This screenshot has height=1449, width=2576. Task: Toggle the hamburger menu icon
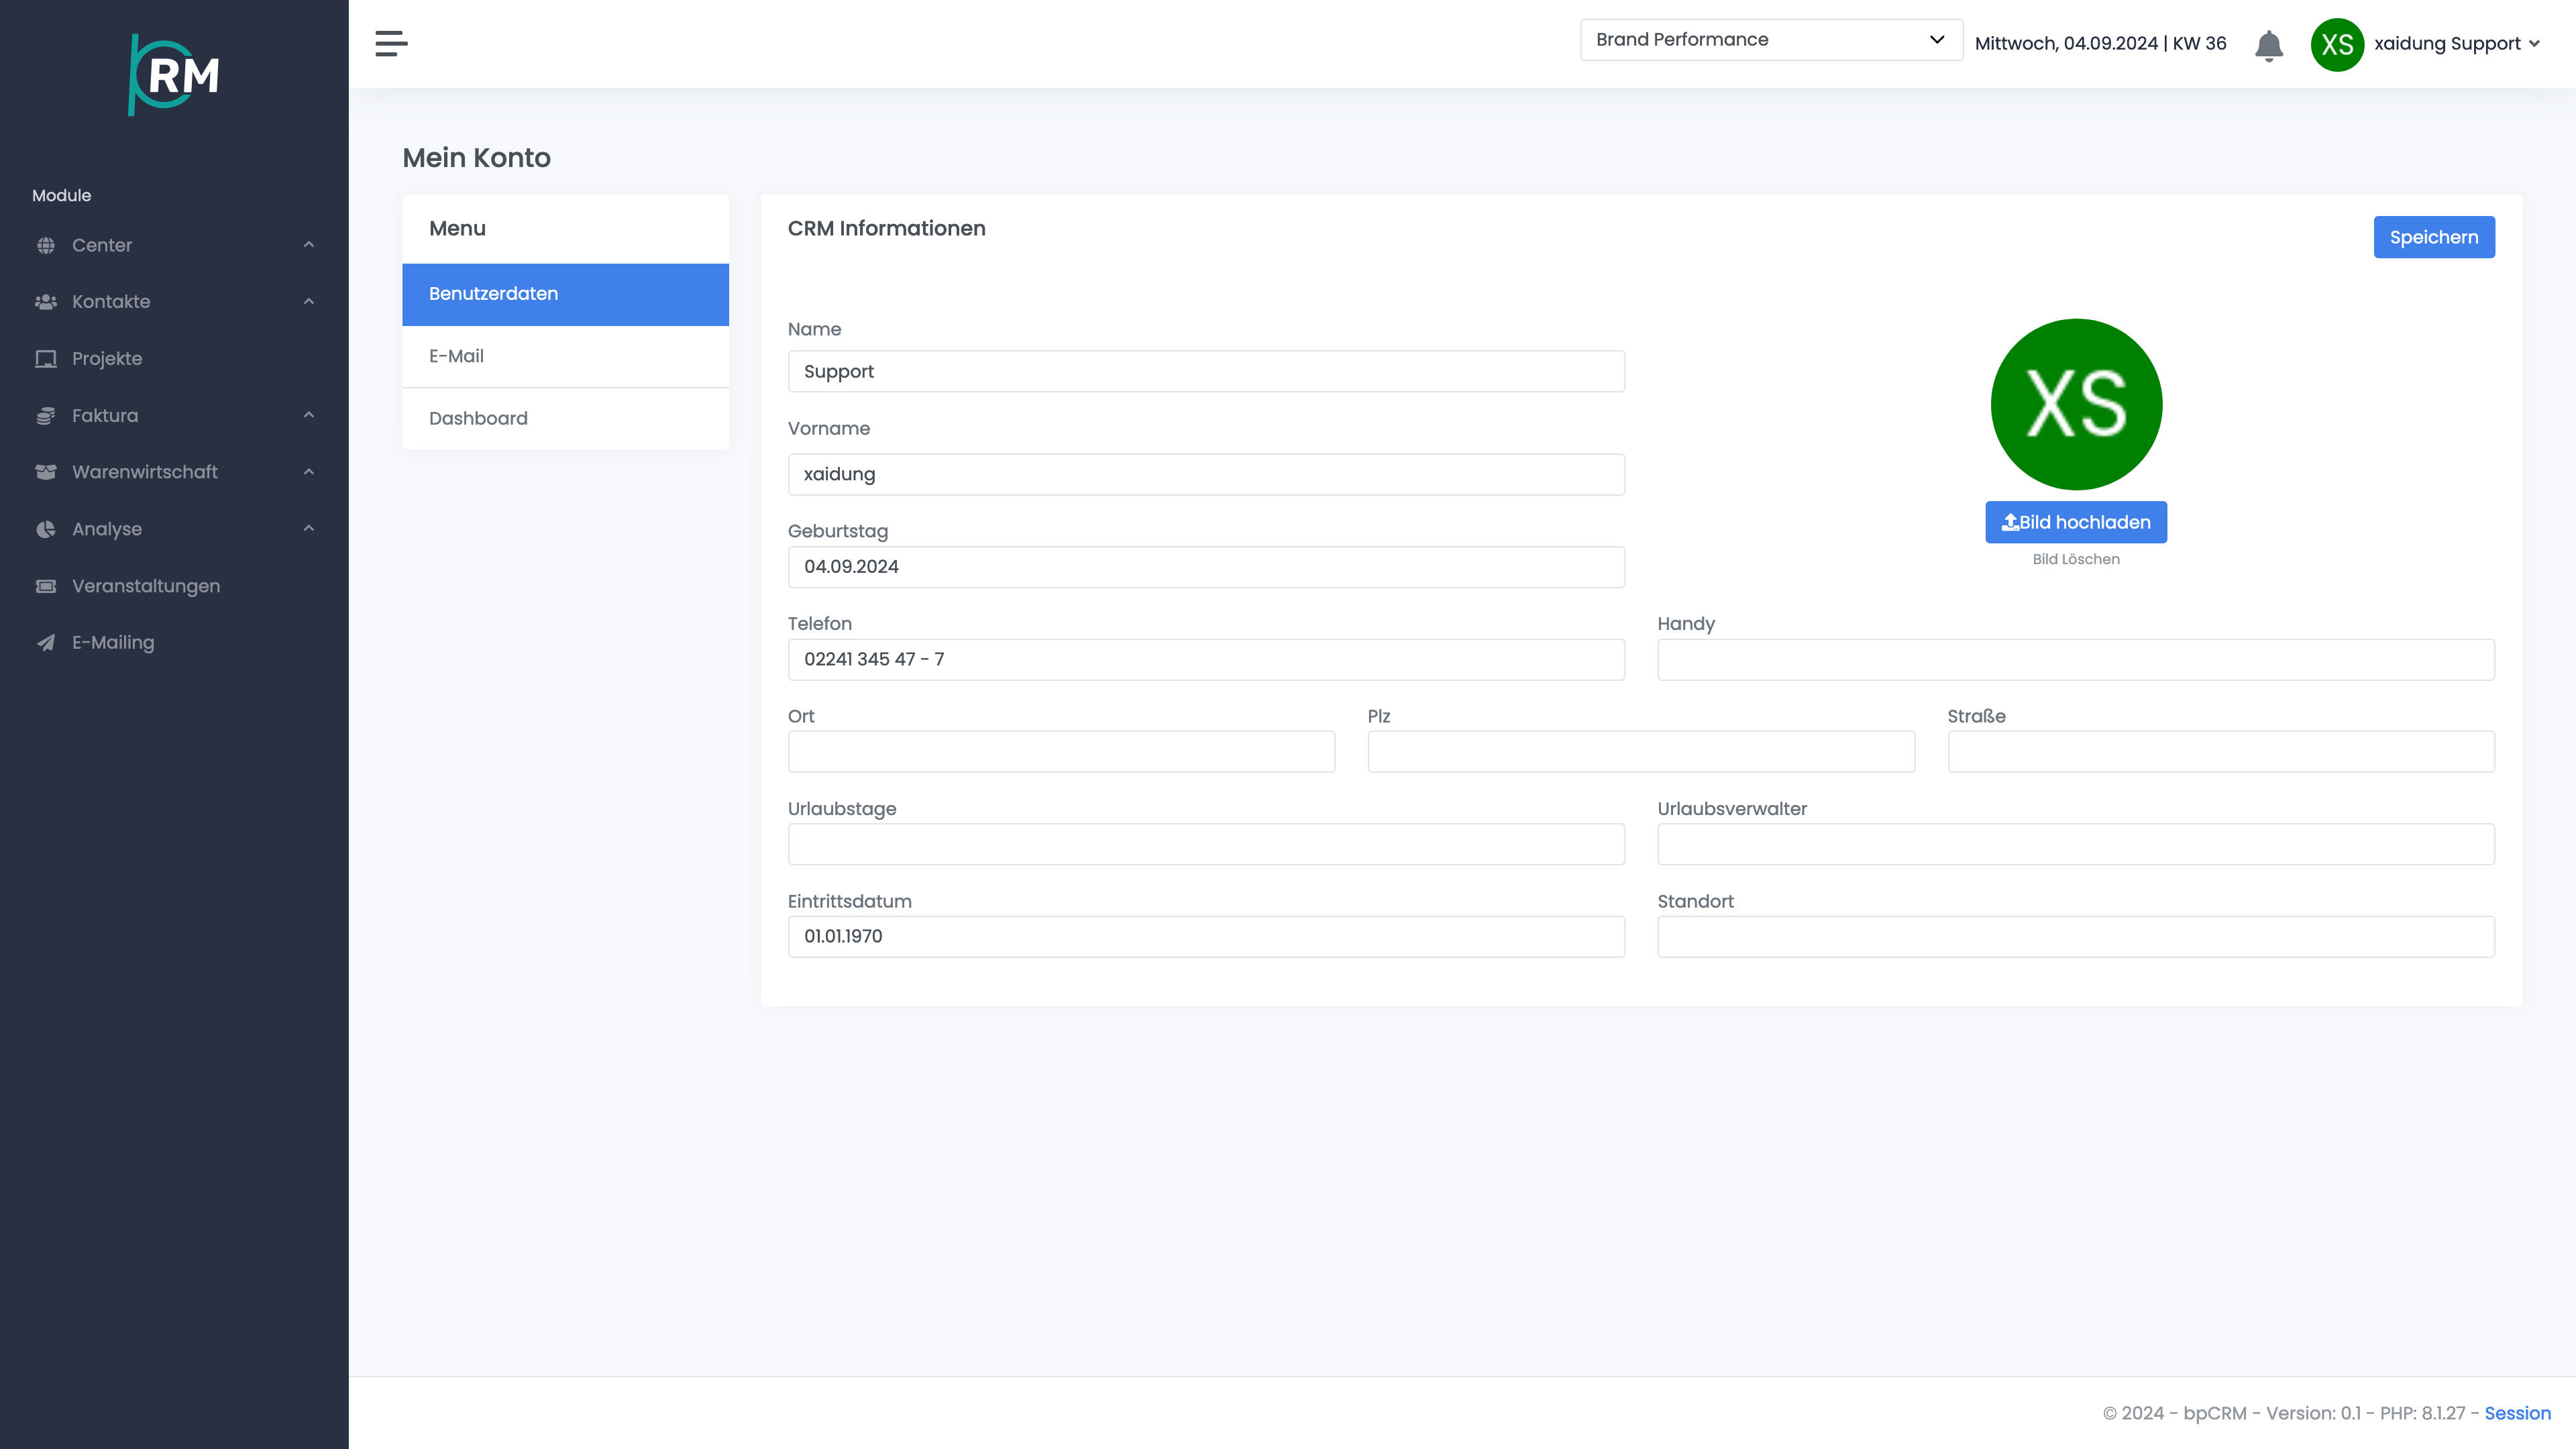pyautogui.click(x=391, y=43)
